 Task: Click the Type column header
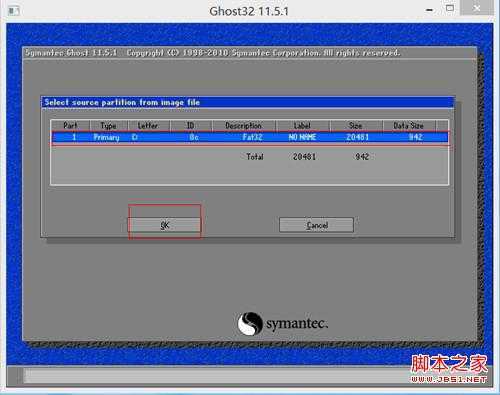pyautogui.click(x=109, y=126)
